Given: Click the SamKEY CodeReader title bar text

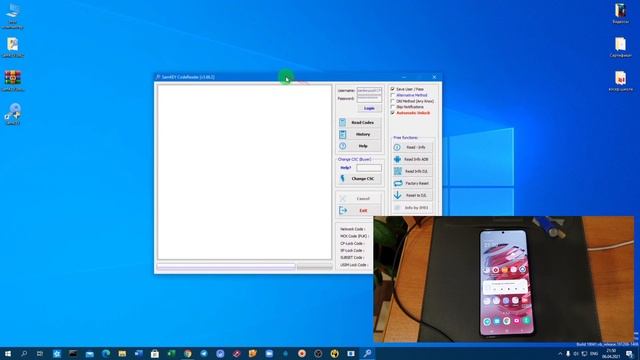Looking at the screenshot, I should pyautogui.click(x=188, y=77).
